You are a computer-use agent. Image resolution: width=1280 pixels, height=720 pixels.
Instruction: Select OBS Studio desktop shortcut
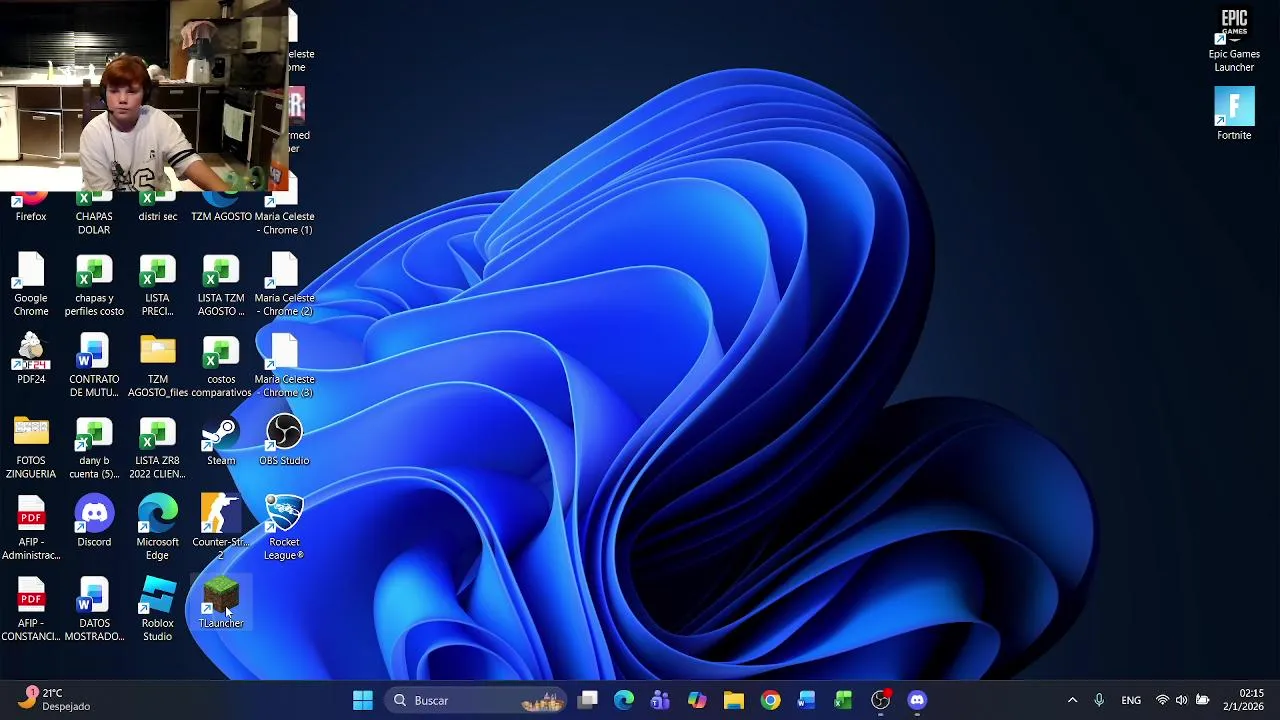284,441
